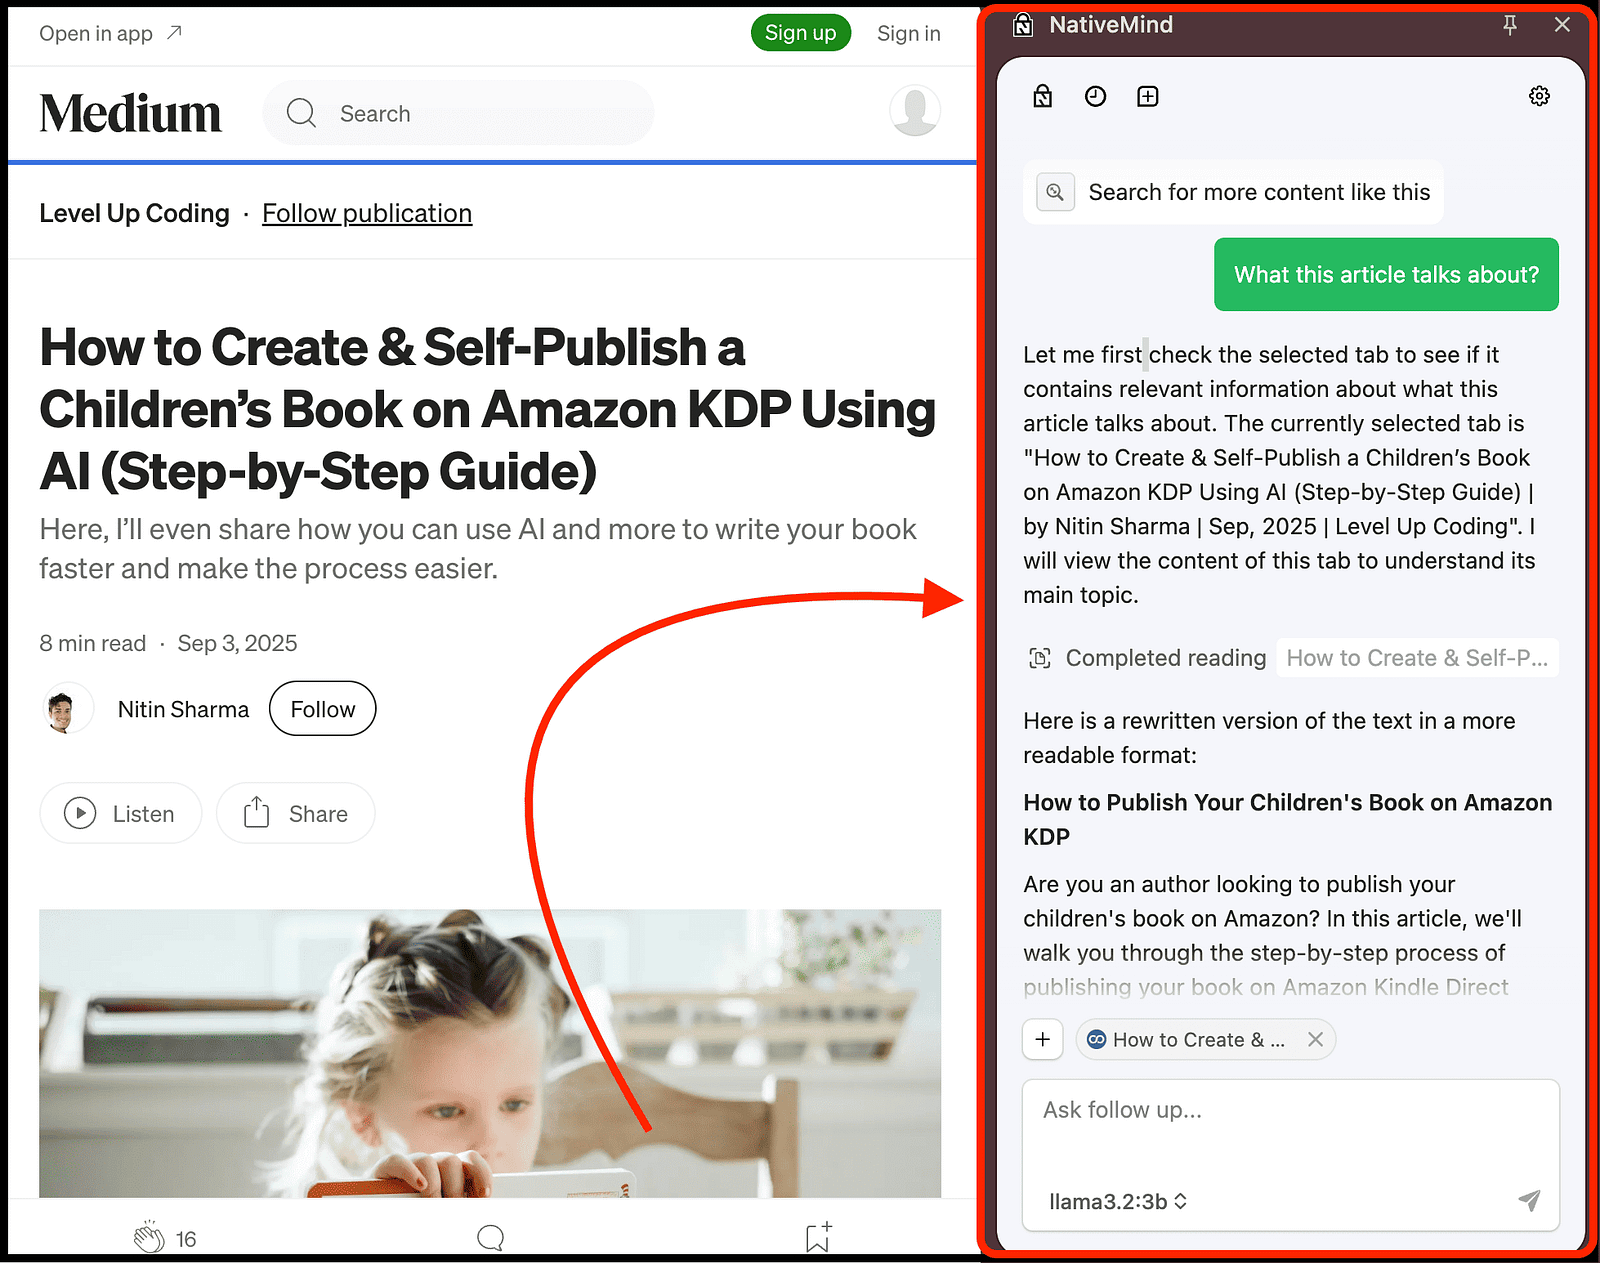Image resolution: width=1600 pixels, height=1263 pixels.
Task: Send message with paper plane icon
Action: point(1529,1200)
